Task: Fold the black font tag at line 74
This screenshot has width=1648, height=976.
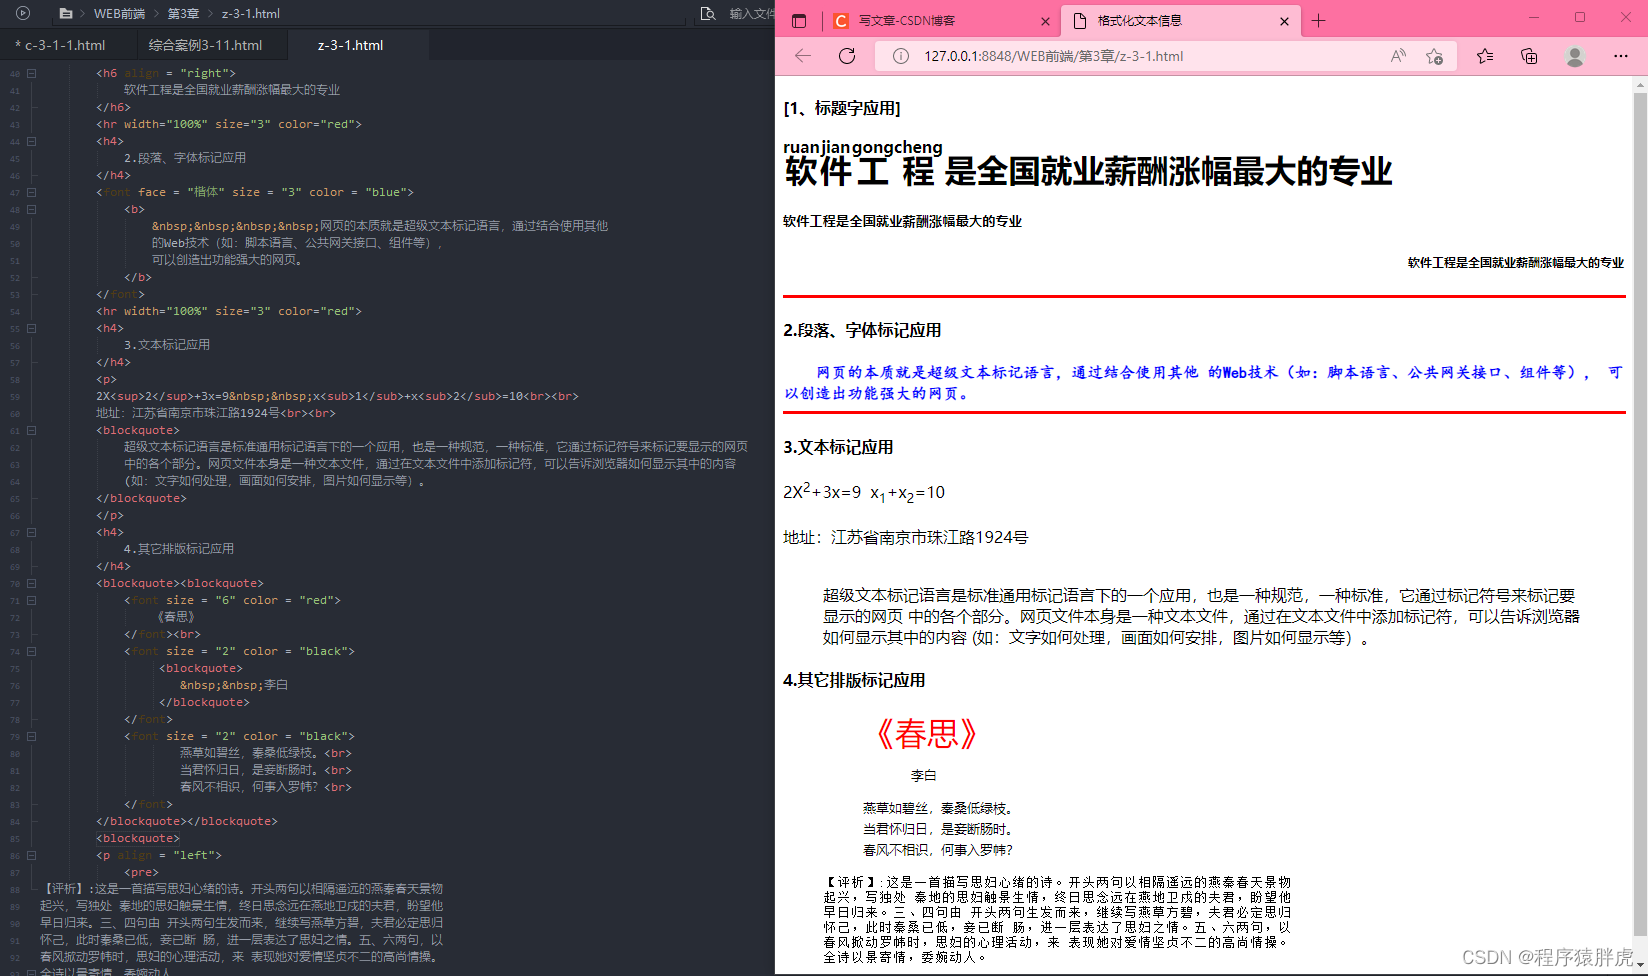Action: [x=32, y=651]
